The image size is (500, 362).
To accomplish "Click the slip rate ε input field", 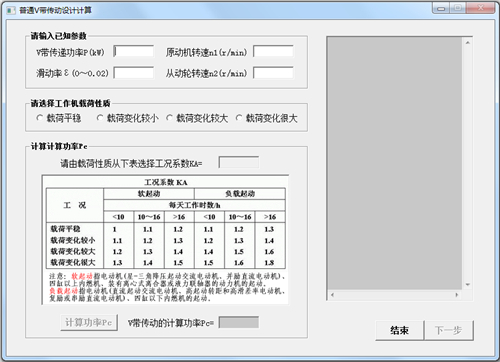I will (x=134, y=73).
